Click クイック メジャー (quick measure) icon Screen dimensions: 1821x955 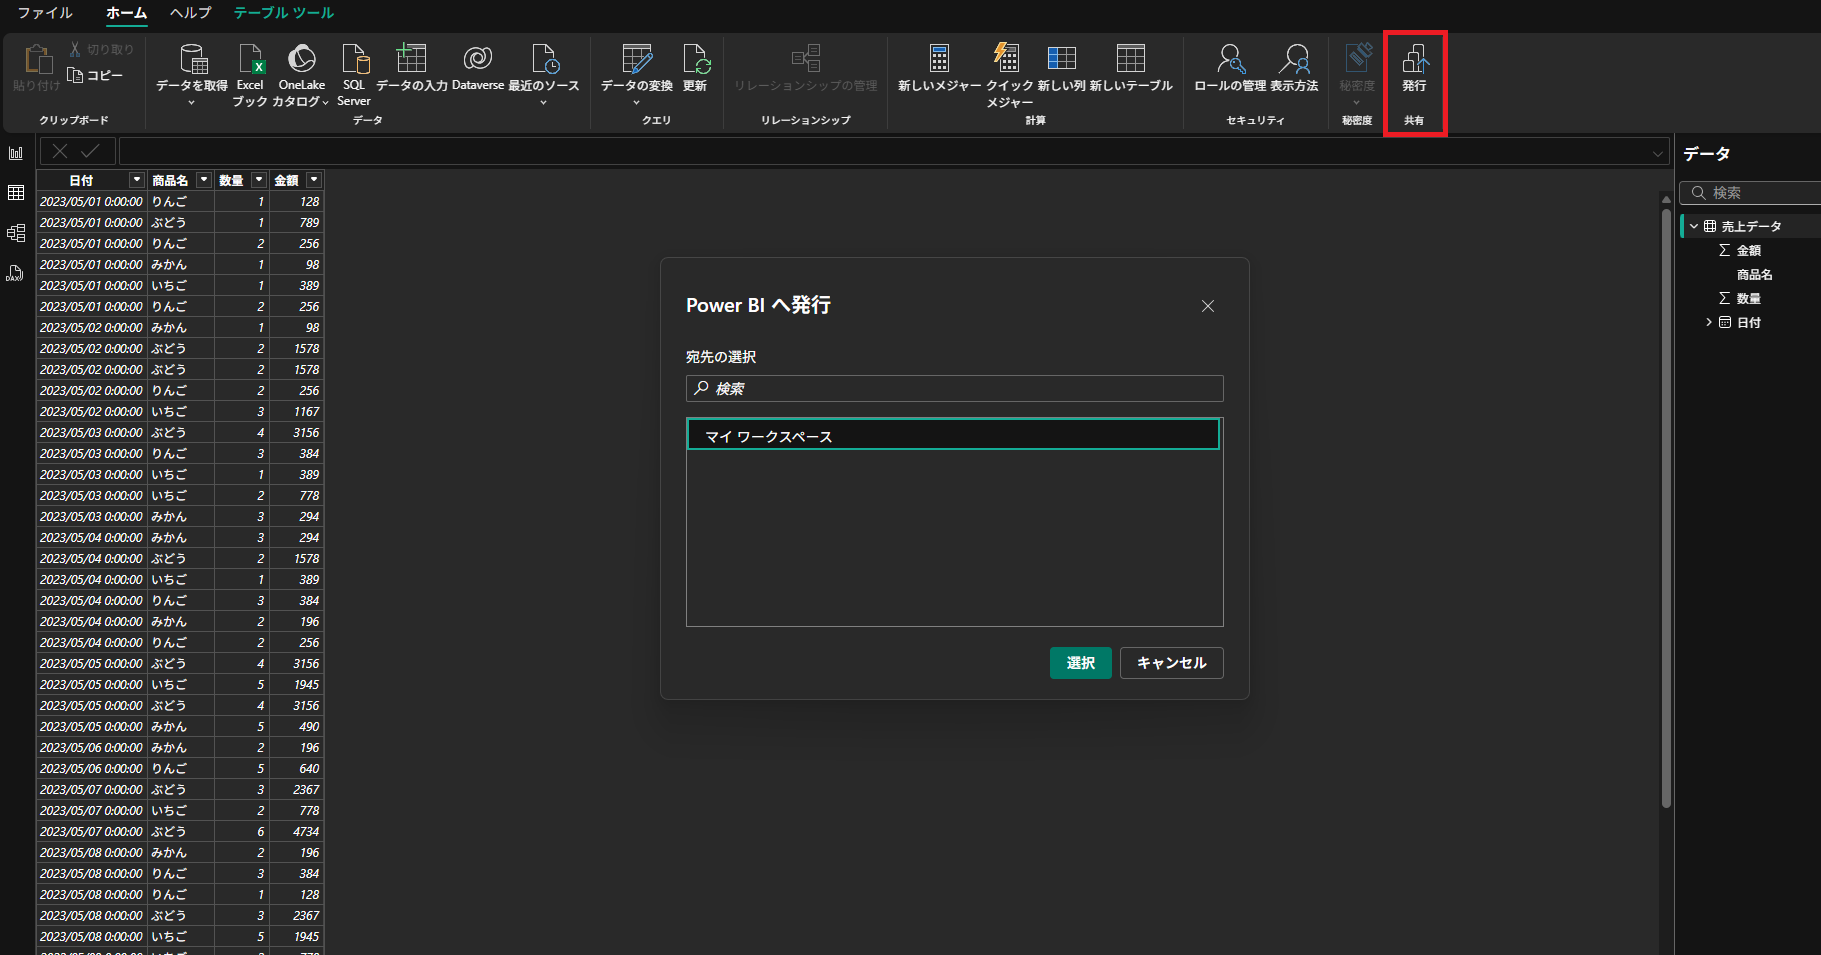click(1009, 74)
